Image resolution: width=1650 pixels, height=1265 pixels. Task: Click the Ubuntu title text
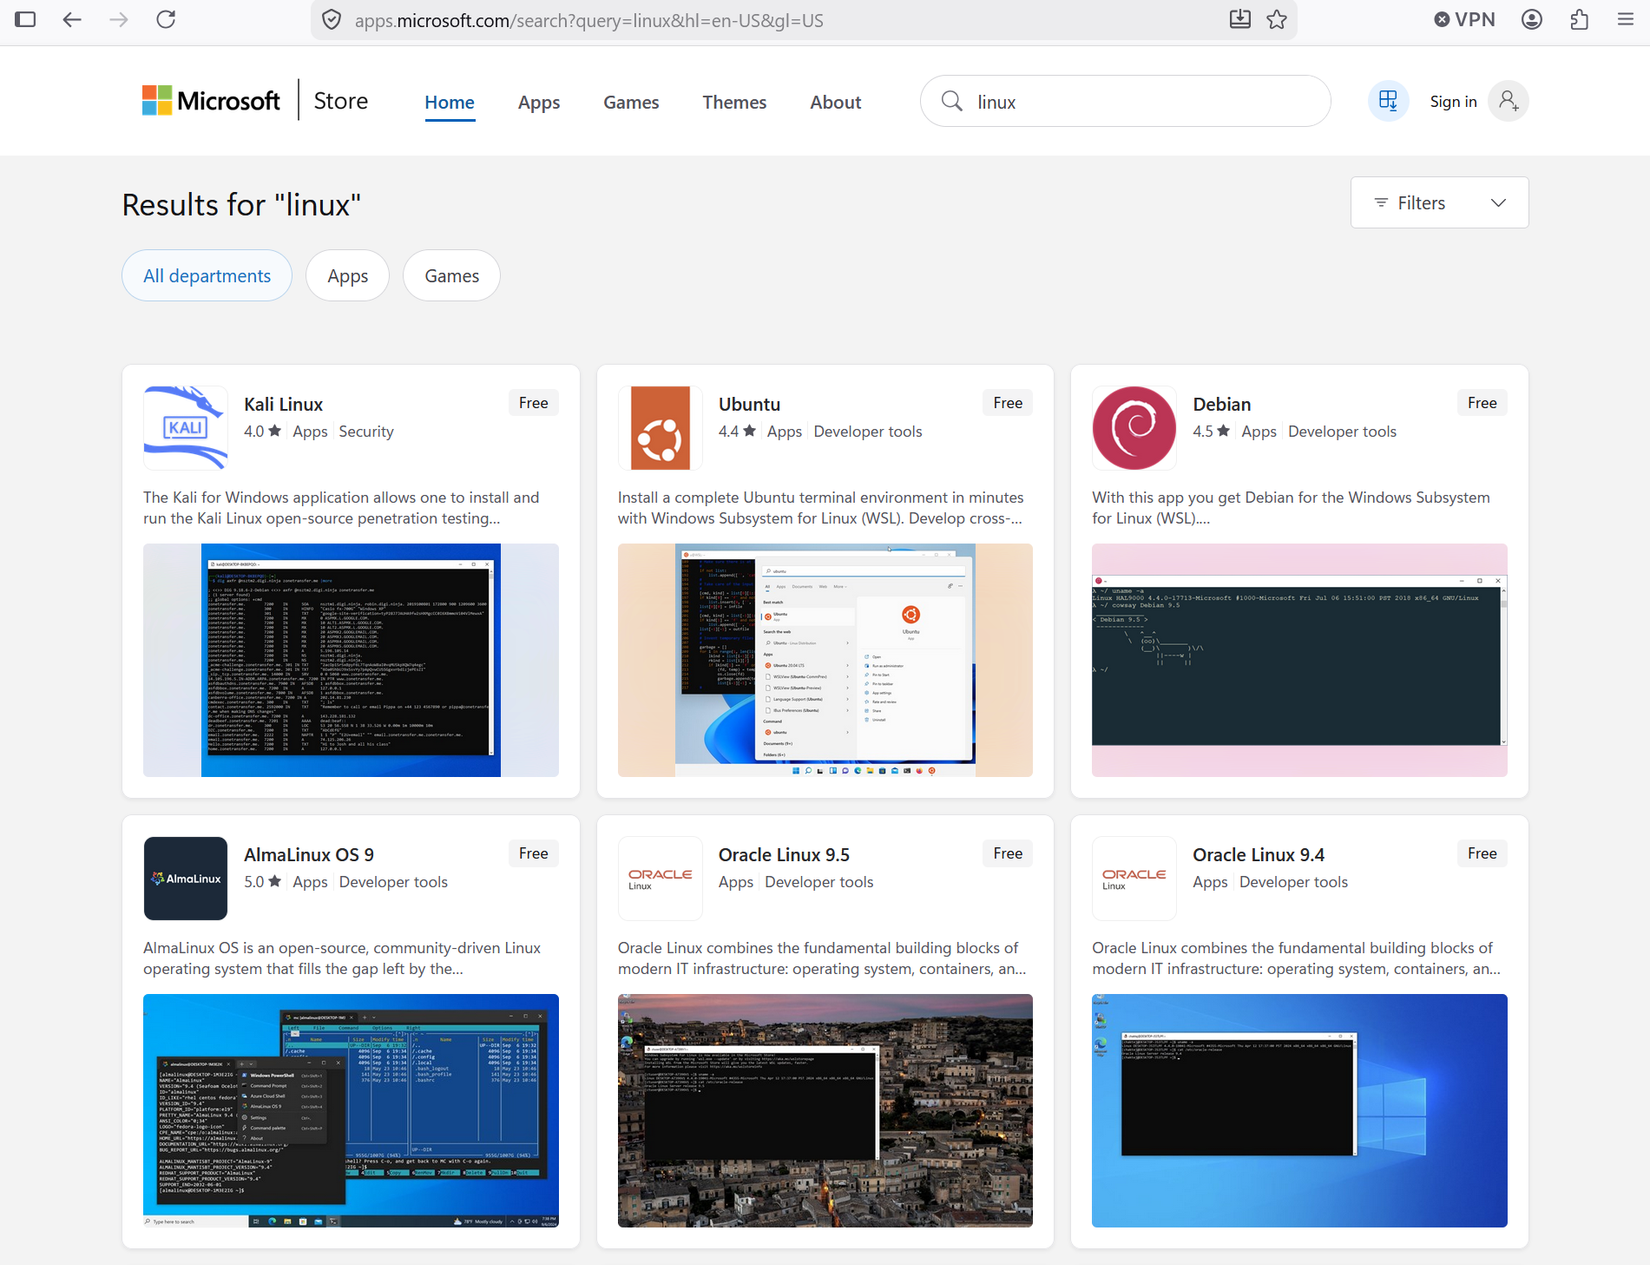pos(749,404)
